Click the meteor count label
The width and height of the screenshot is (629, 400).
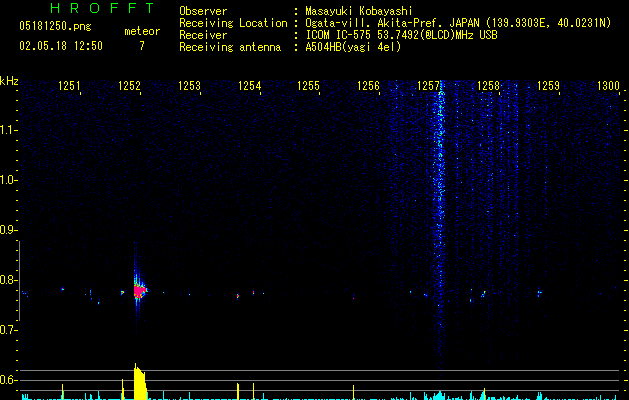point(142,31)
